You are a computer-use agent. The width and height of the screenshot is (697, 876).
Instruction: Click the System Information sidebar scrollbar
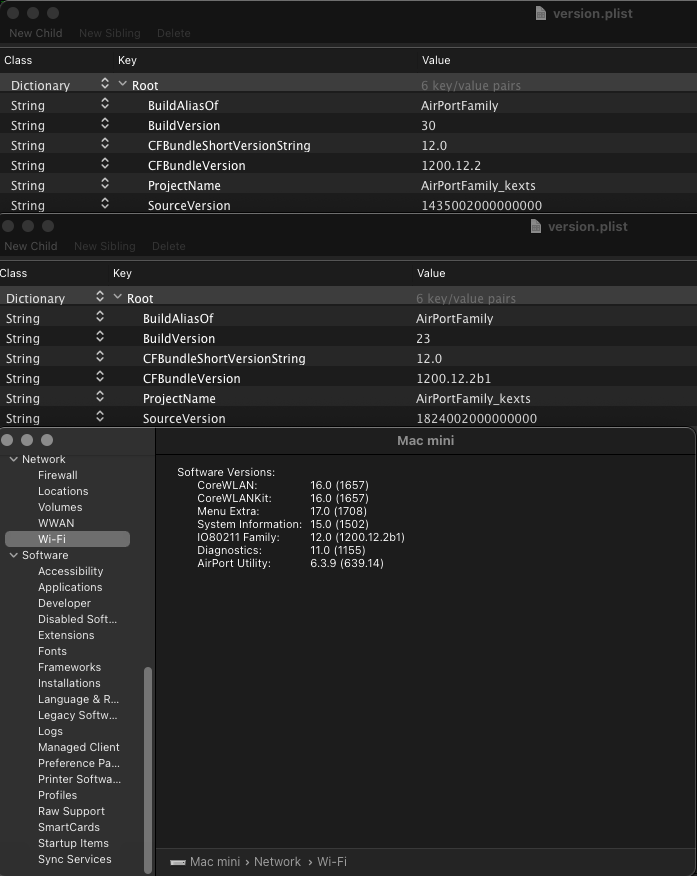point(148,770)
